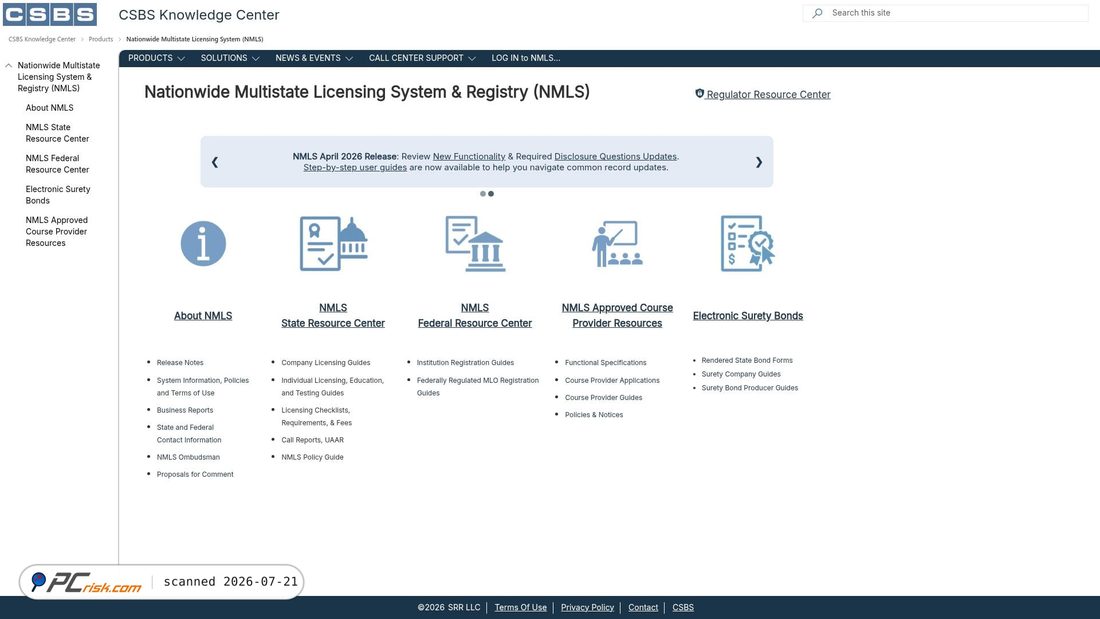Open Terms Of Use in the footer
This screenshot has height=619, width=1100.
[x=521, y=608]
